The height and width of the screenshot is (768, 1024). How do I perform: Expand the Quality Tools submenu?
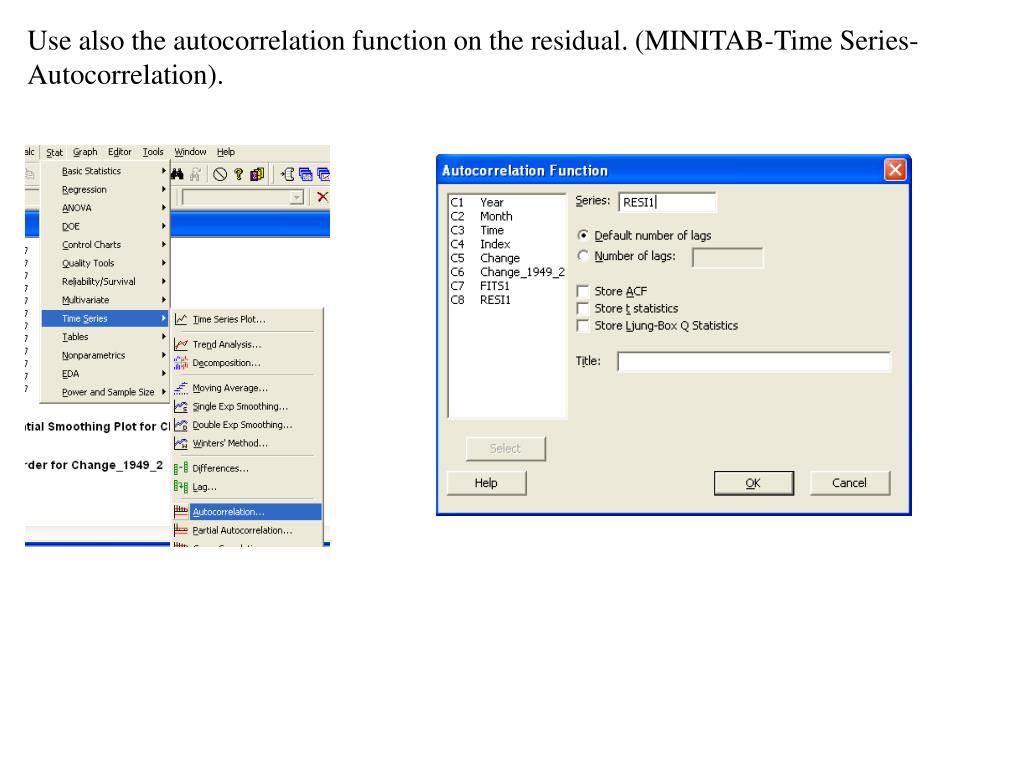(x=104, y=263)
